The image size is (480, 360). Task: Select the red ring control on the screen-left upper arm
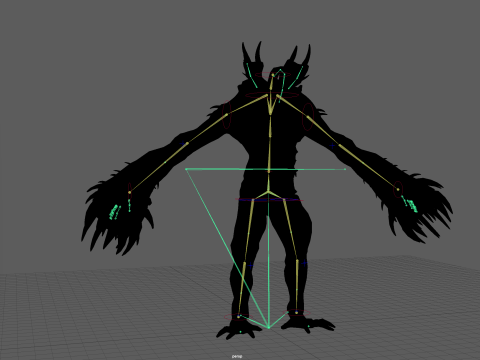coord(227,115)
